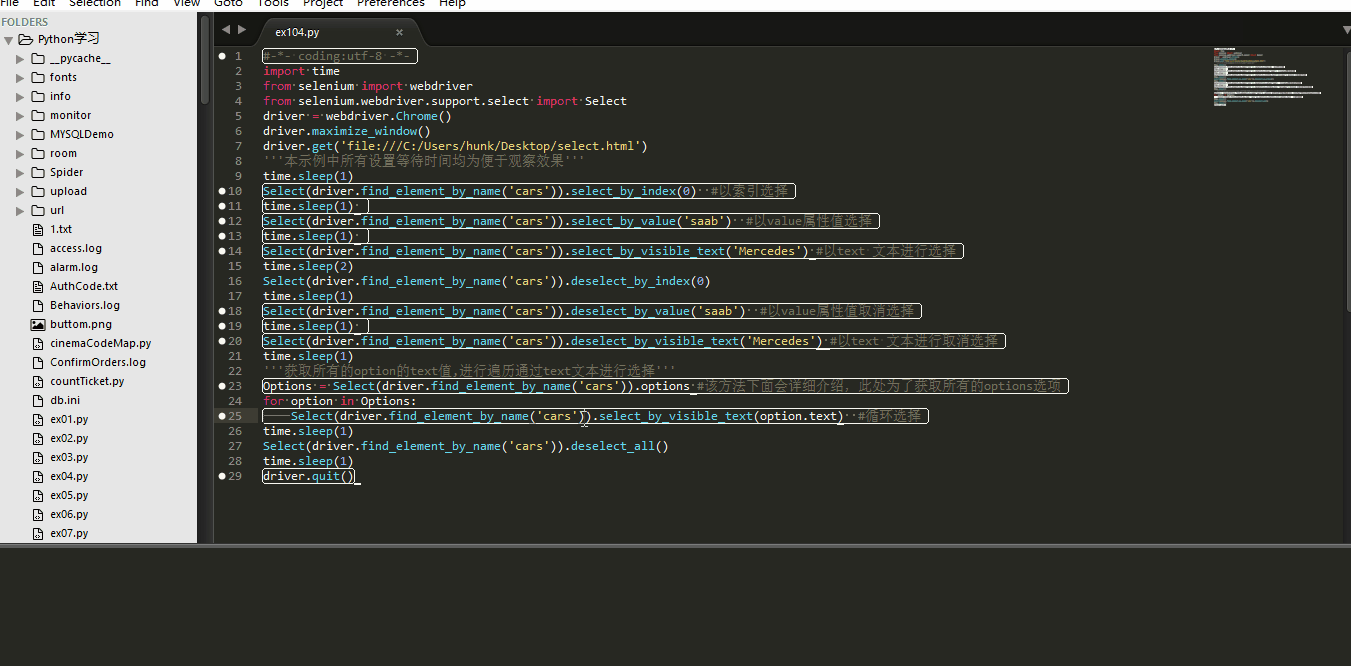Click the FOLDERS sidebar heading

point(25,22)
